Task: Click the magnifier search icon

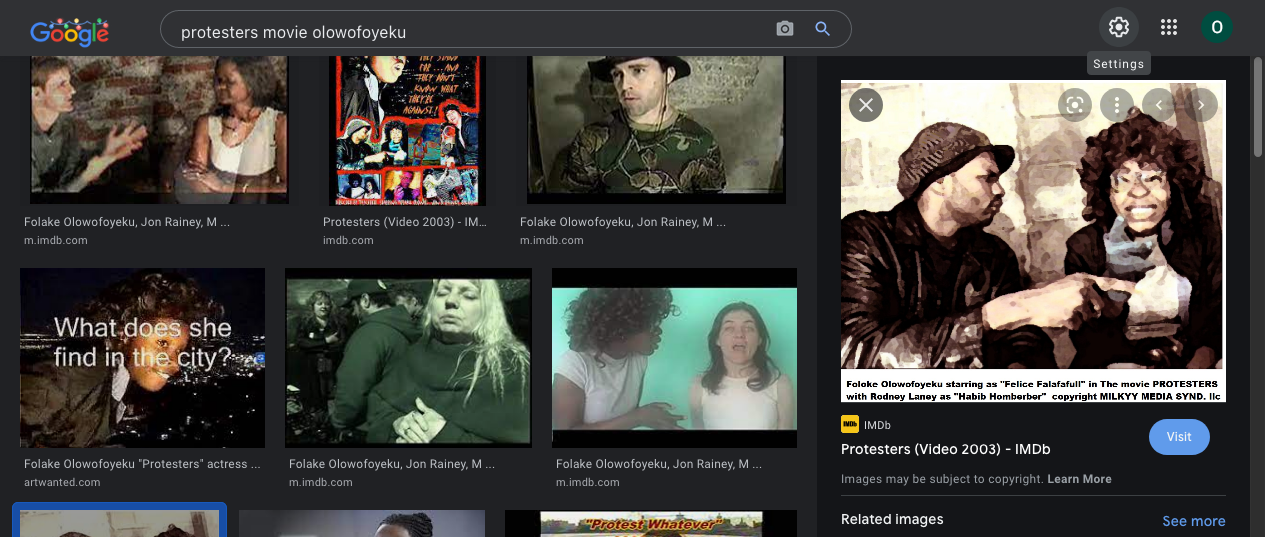Action: pyautogui.click(x=823, y=29)
